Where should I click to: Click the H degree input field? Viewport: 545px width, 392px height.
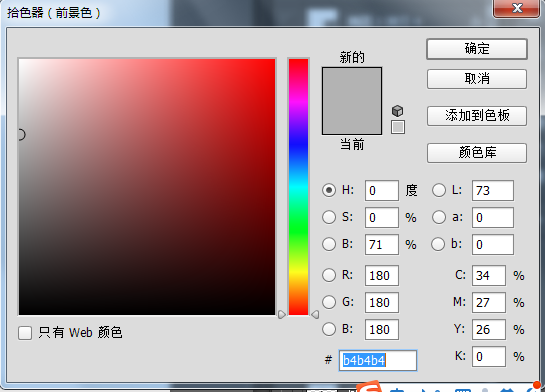[382, 190]
